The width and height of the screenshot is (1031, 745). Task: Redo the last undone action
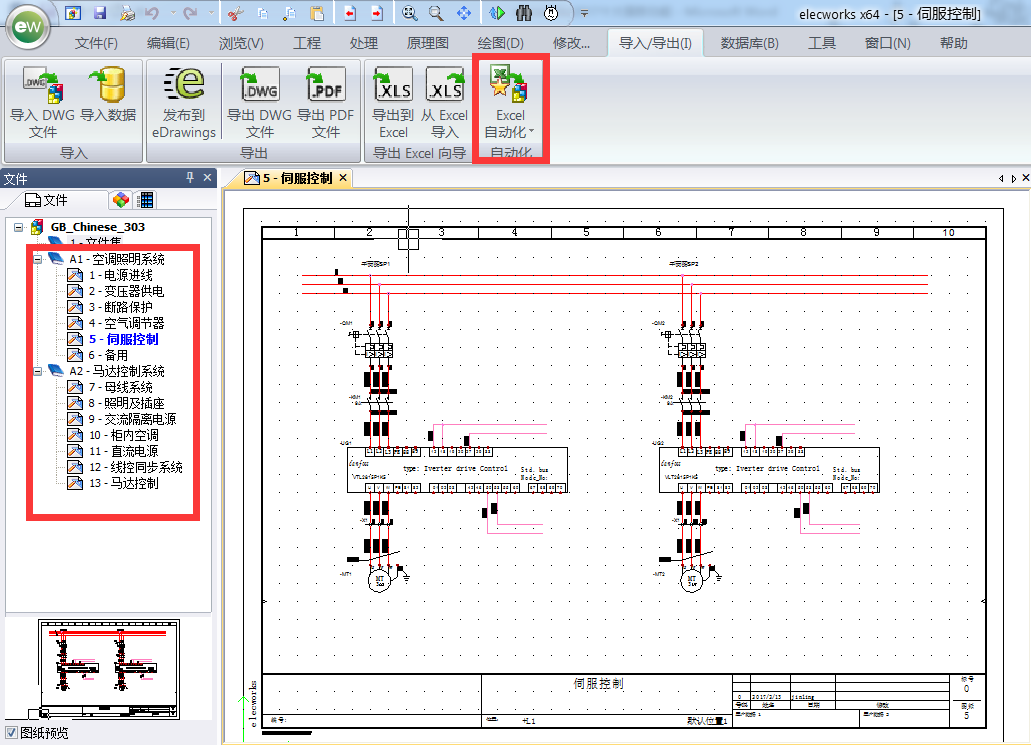pos(191,12)
